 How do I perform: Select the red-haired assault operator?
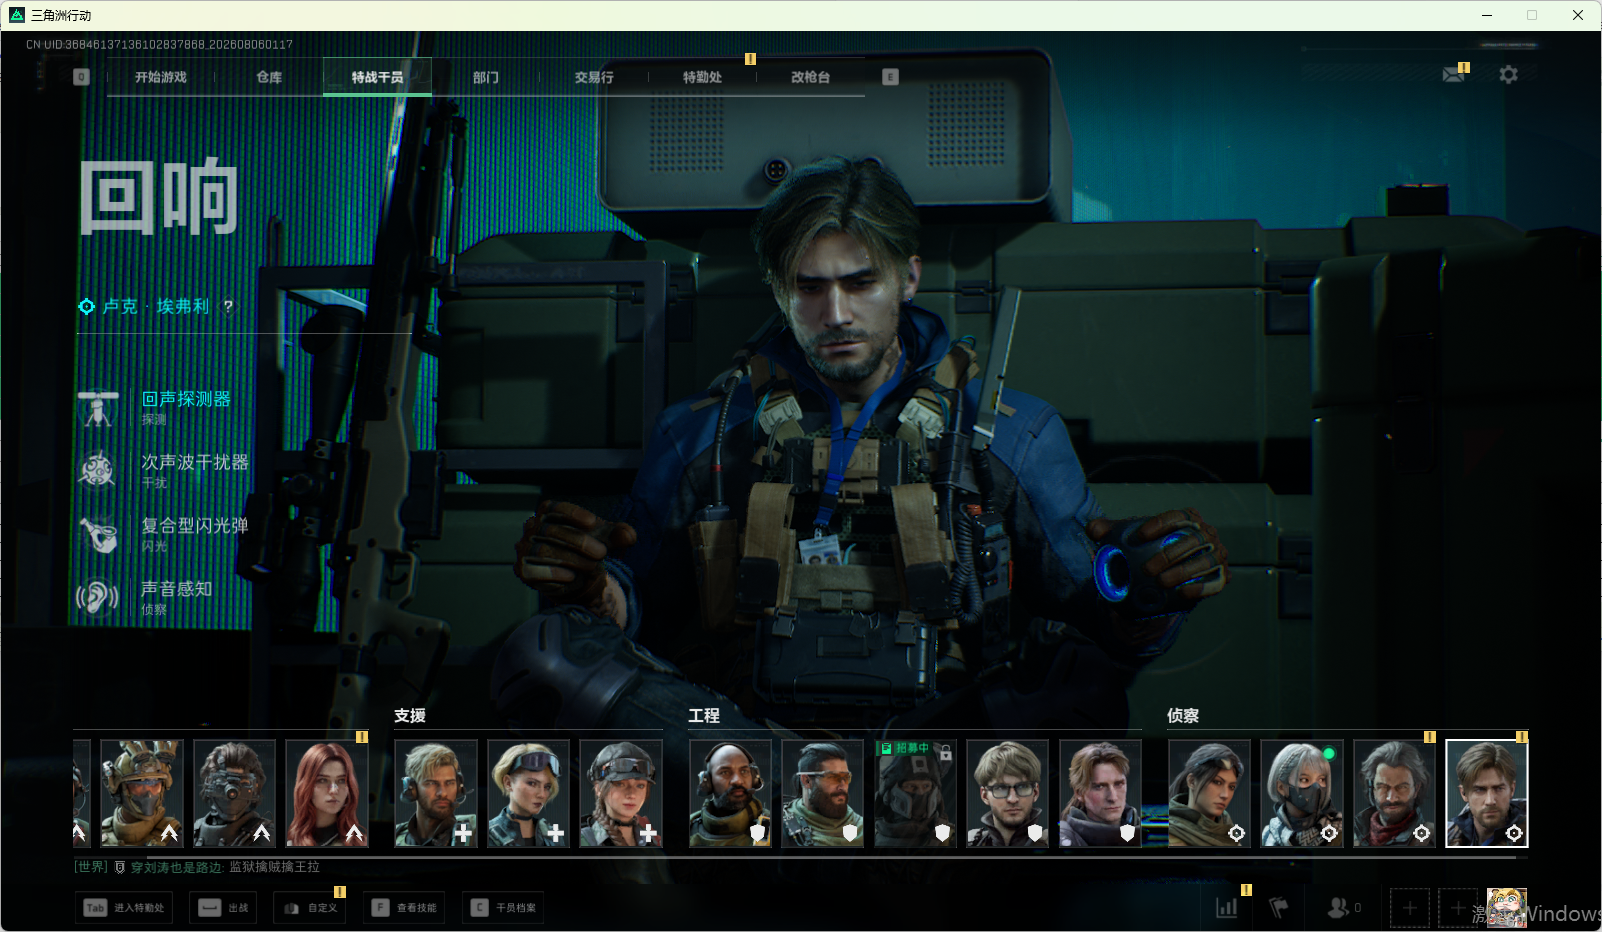327,793
